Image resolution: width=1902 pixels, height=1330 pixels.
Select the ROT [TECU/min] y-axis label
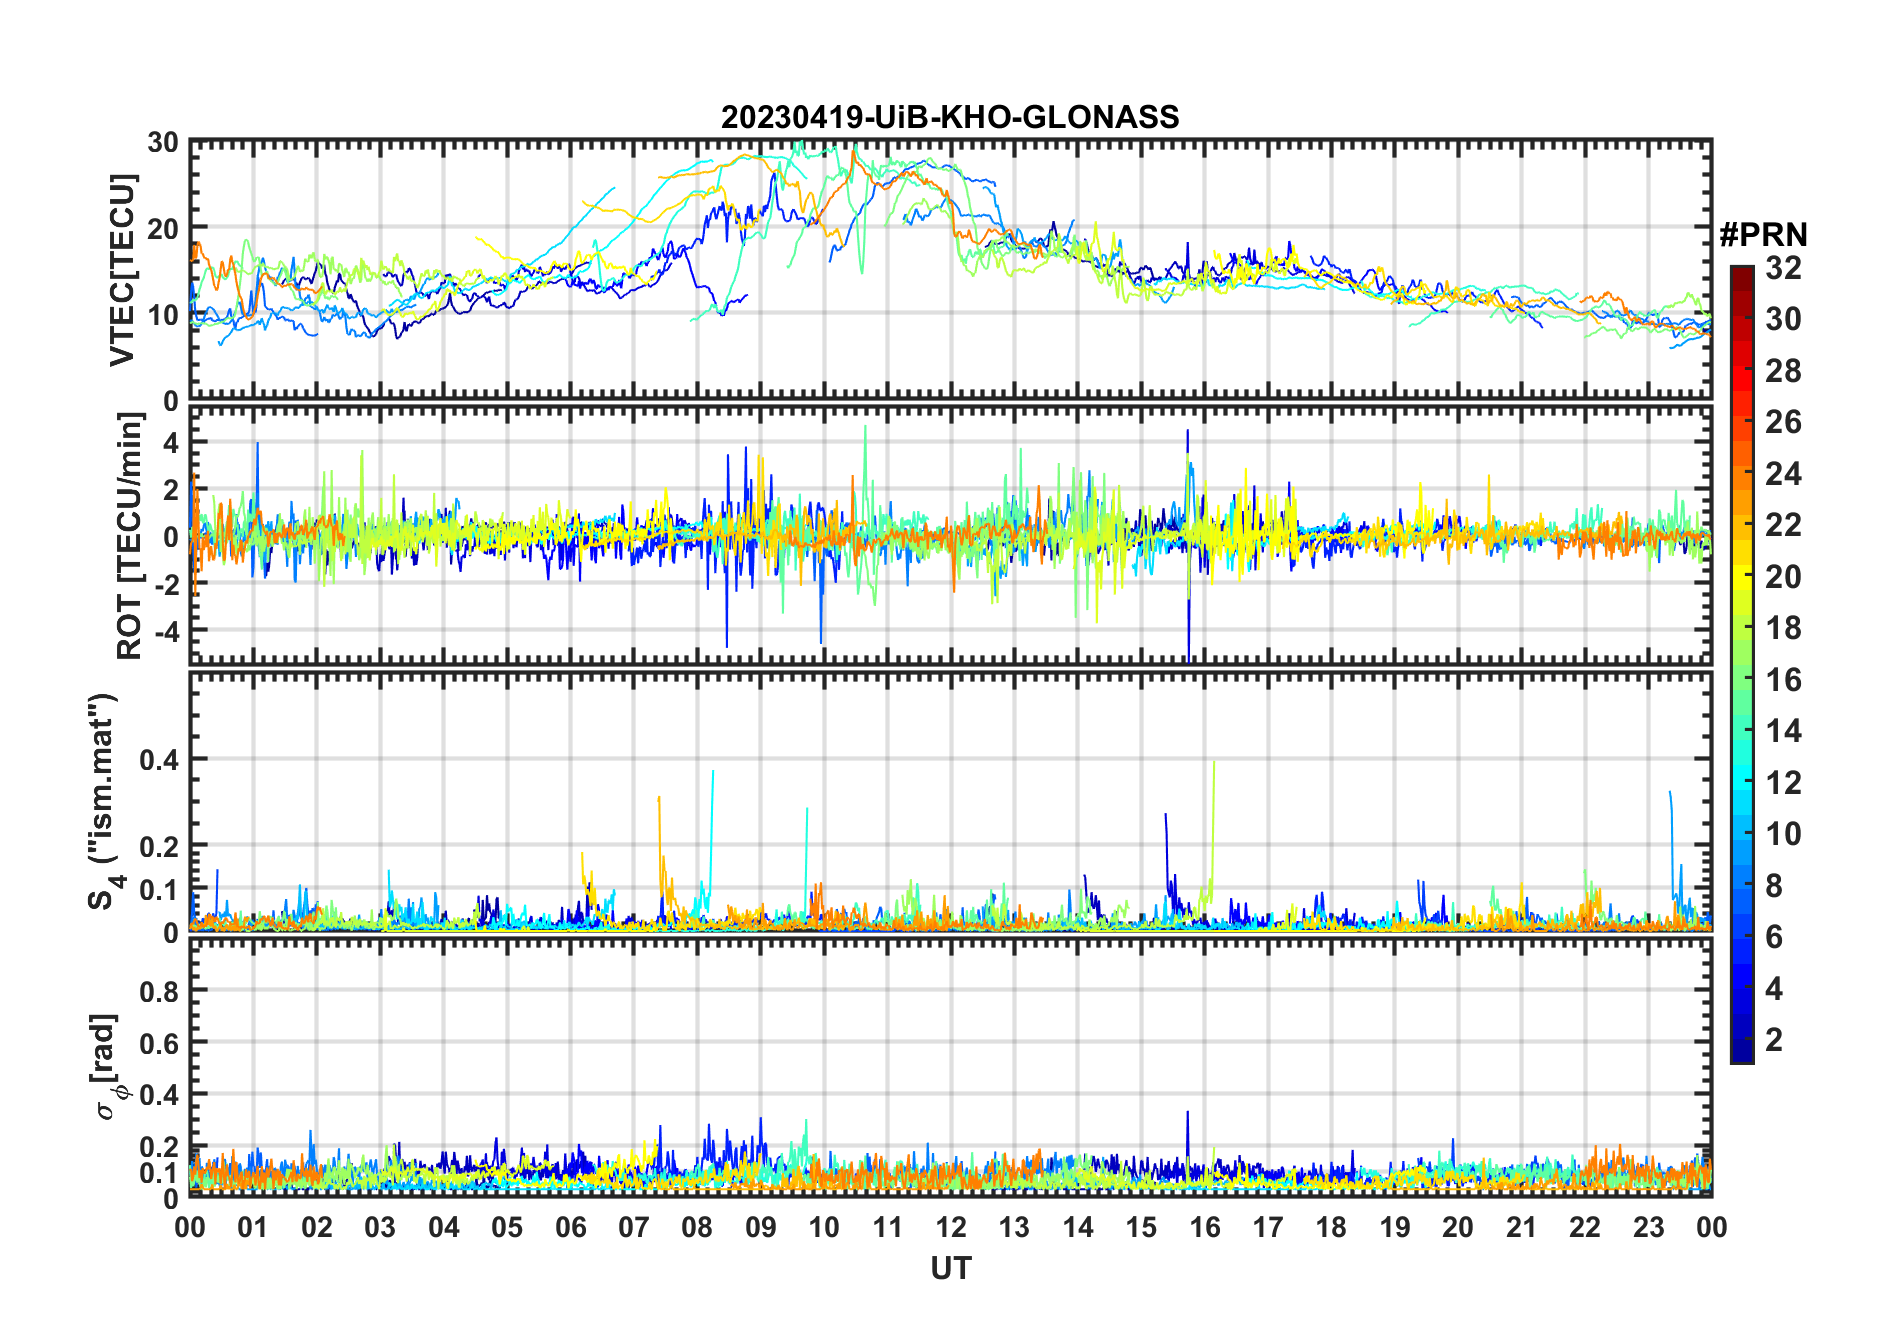[129, 536]
